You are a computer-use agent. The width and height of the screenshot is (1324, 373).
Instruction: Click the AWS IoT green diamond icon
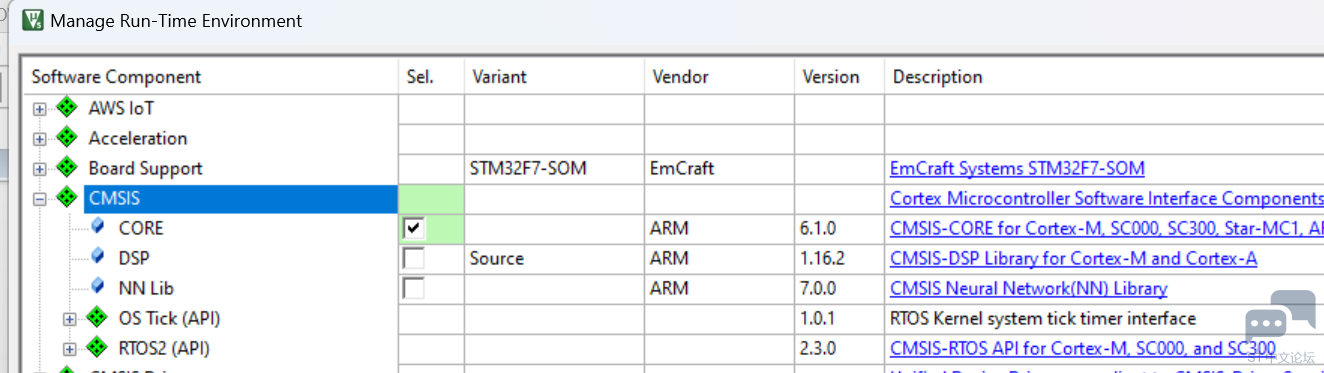coord(67,108)
